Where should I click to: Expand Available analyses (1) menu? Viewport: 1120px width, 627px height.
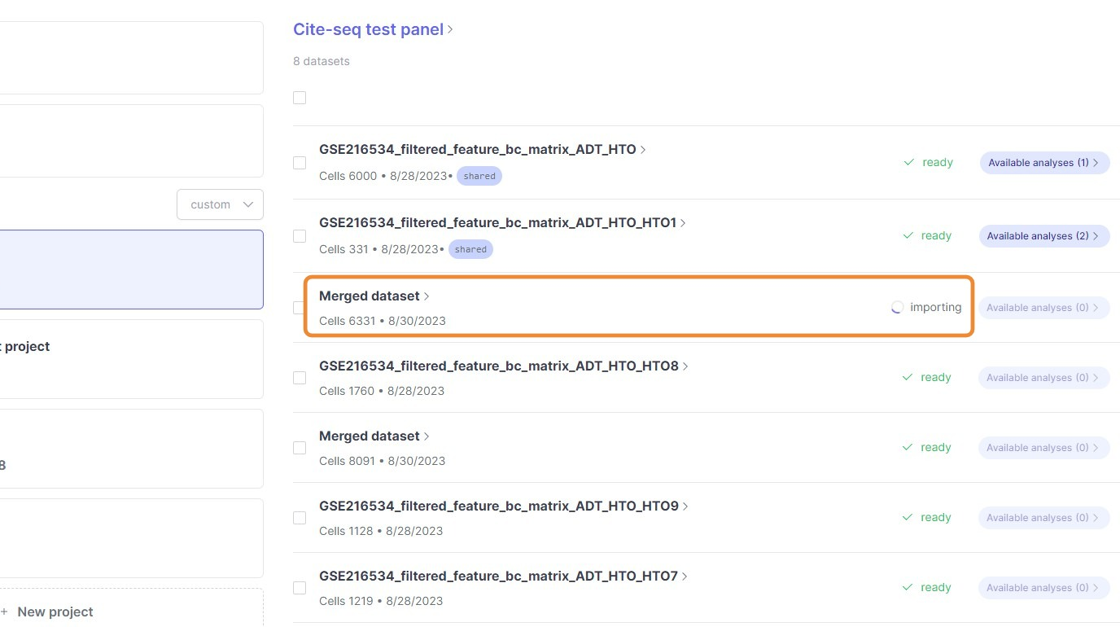pos(1043,163)
